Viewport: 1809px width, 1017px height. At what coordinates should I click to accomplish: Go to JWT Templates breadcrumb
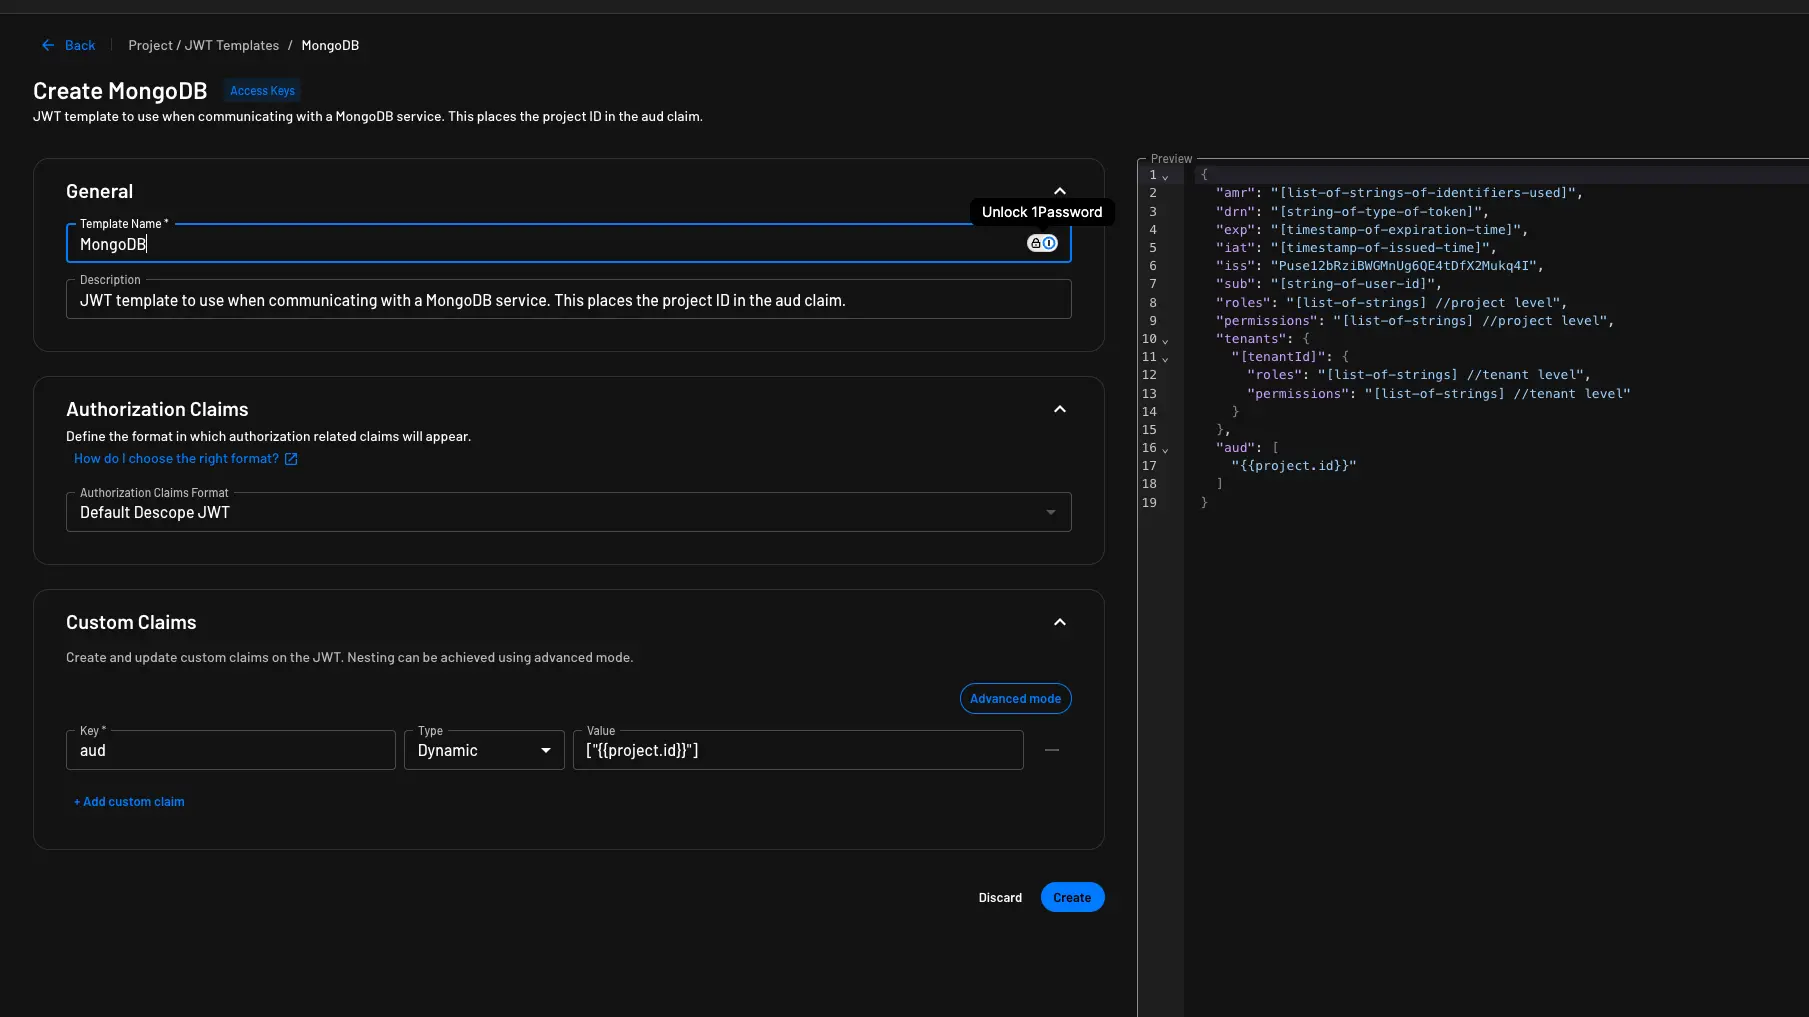[232, 45]
